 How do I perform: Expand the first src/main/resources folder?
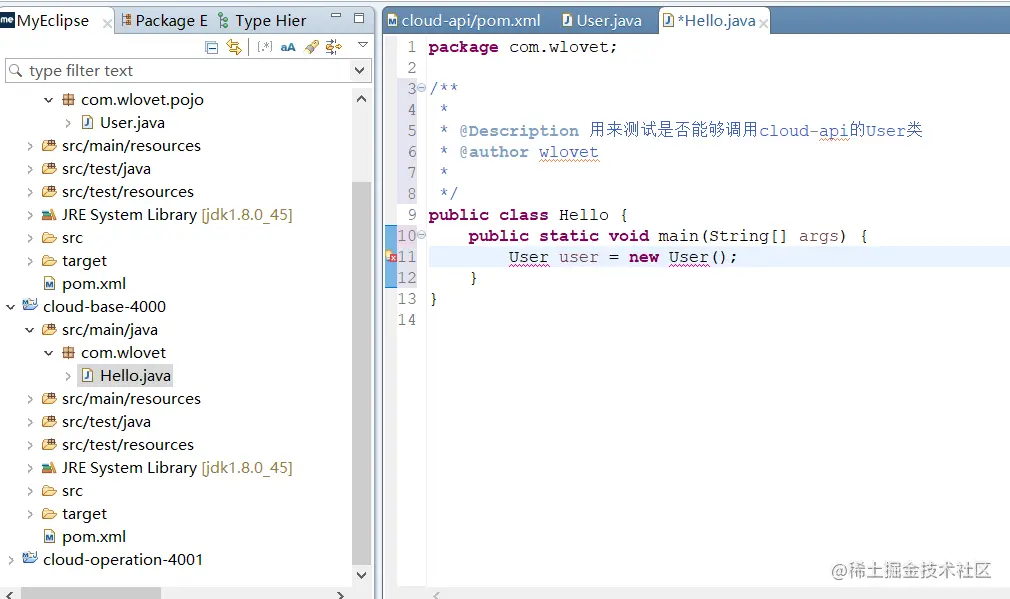tap(30, 146)
